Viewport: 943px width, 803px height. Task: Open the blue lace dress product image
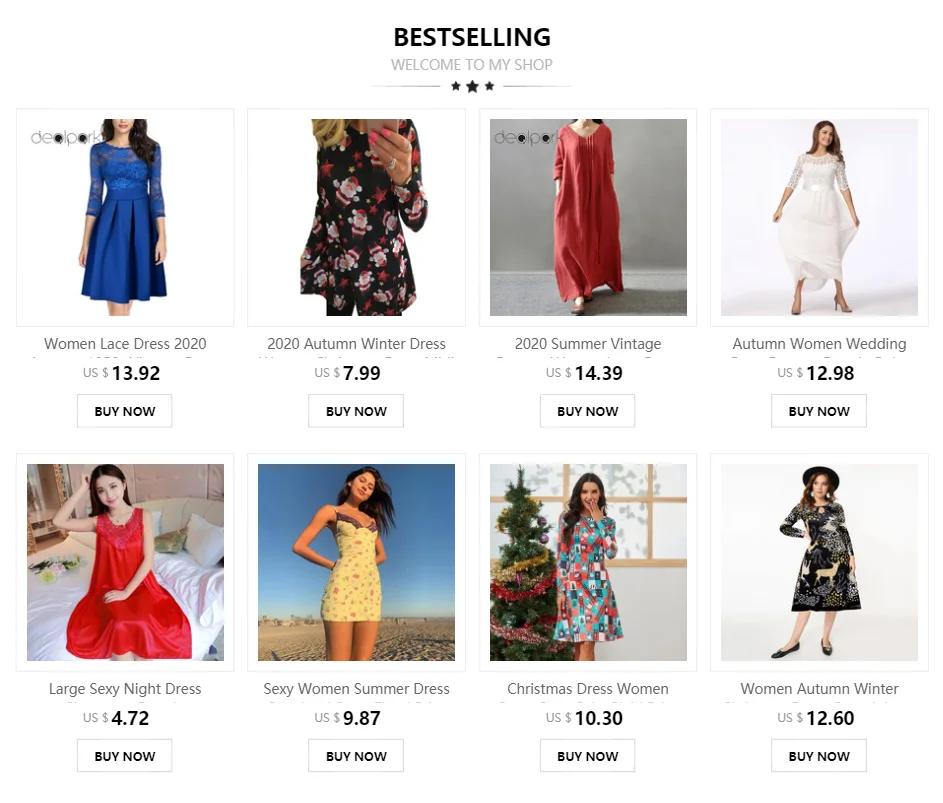[125, 217]
